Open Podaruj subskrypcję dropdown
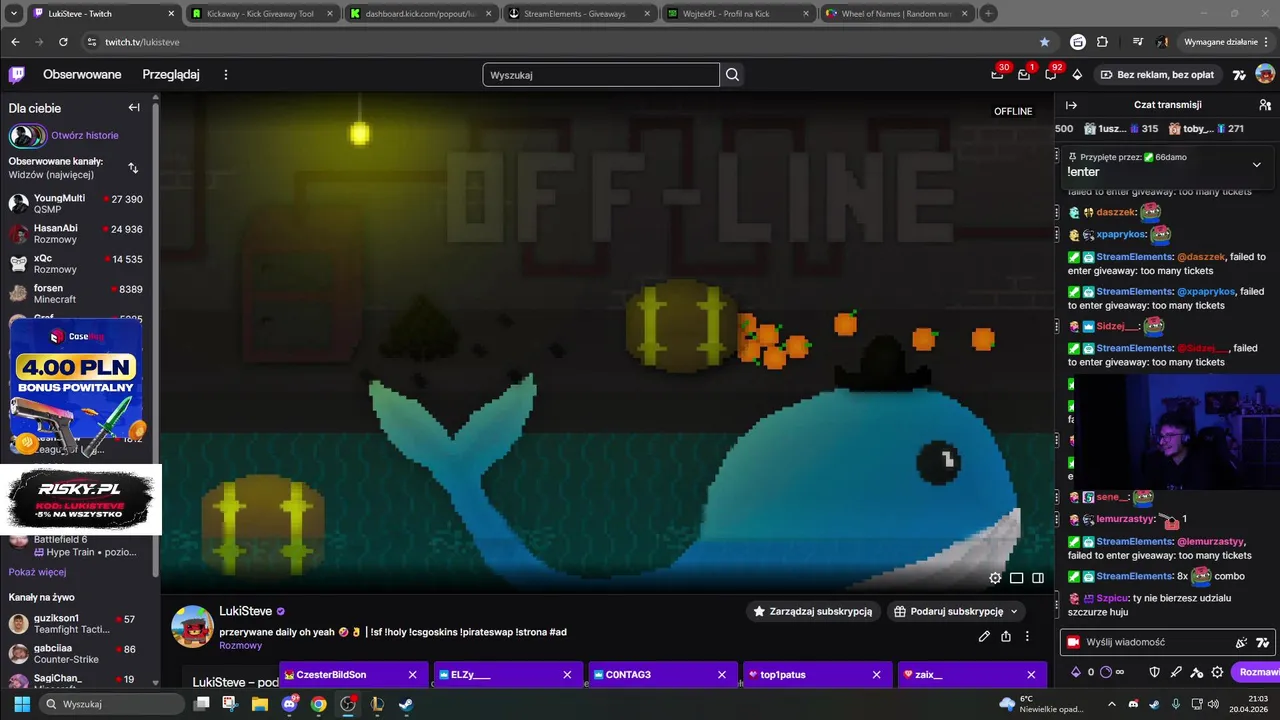Image resolution: width=1280 pixels, height=720 pixels. pos(956,611)
